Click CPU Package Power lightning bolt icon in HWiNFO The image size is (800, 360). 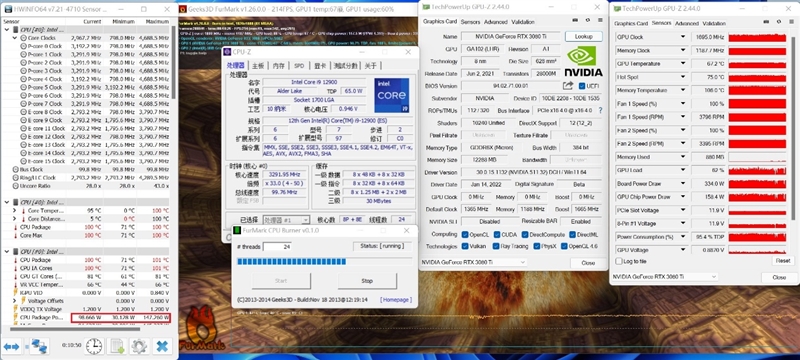click(15, 318)
